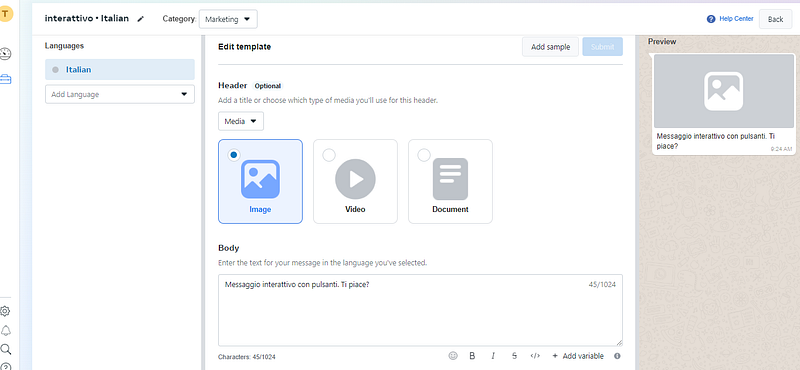Open the notifications bell sidebar icon
This screenshot has height=370, width=800.
tap(6, 330)
